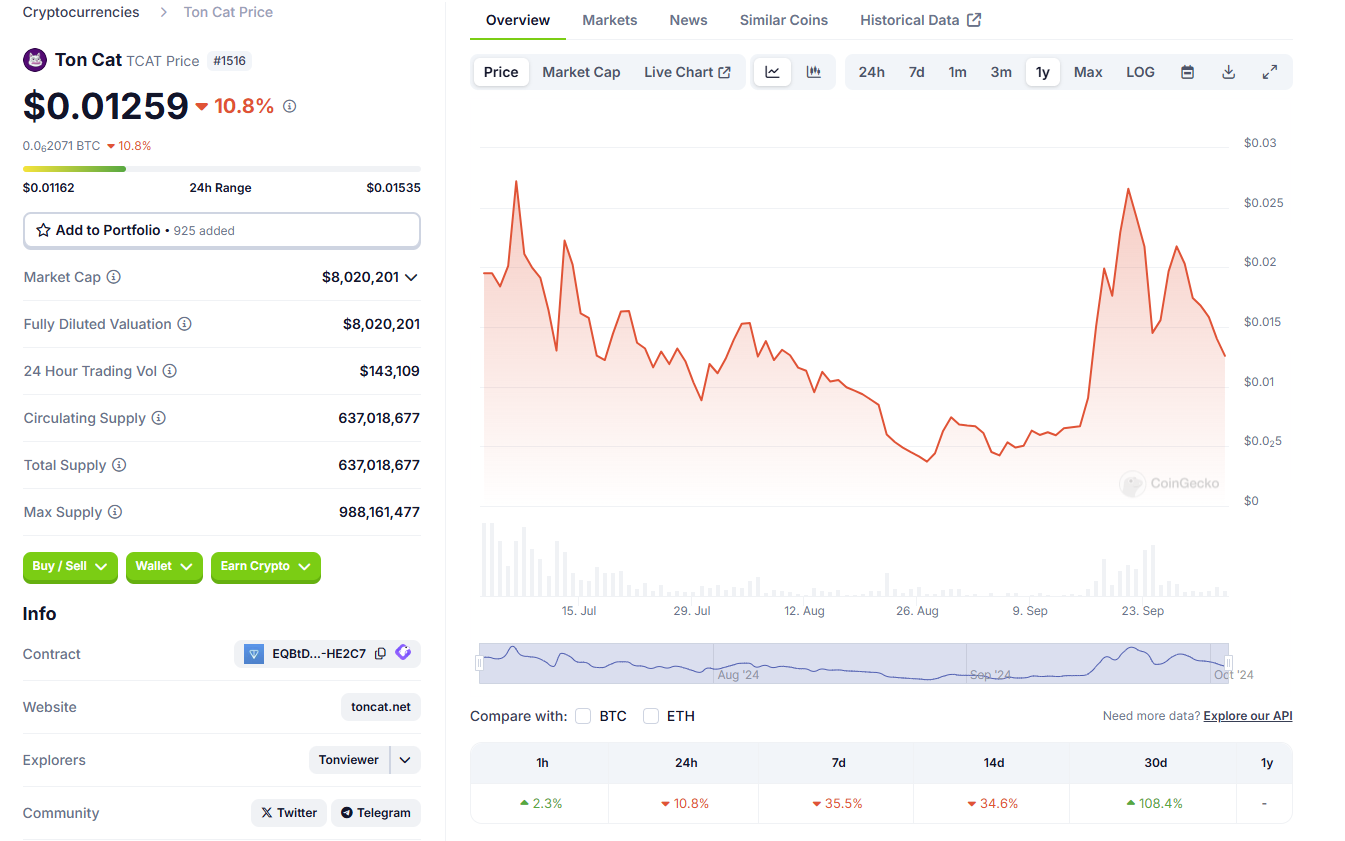
Task: Click the Market Cap info icon
Action: 114,277
